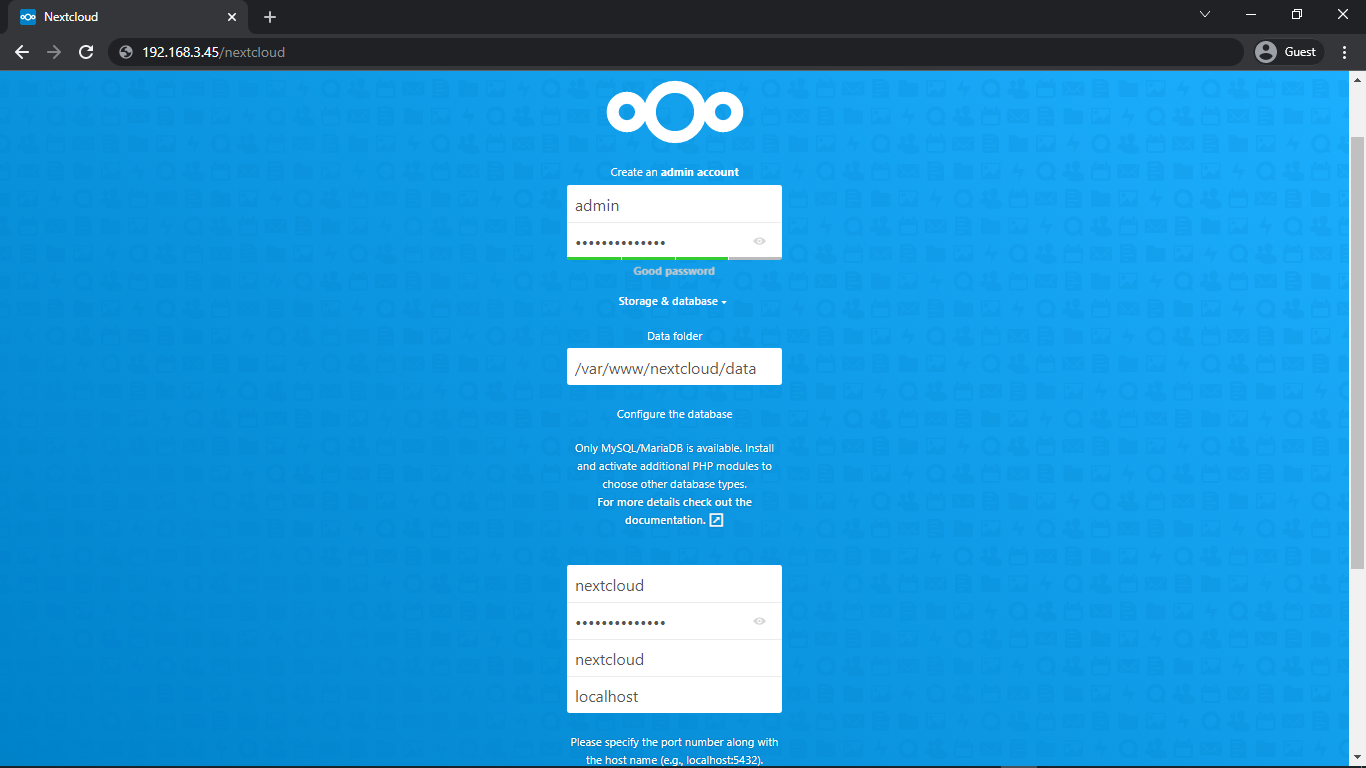Open the Chrome three-dot menu

pyautogui.click(x=1344, y=52)
